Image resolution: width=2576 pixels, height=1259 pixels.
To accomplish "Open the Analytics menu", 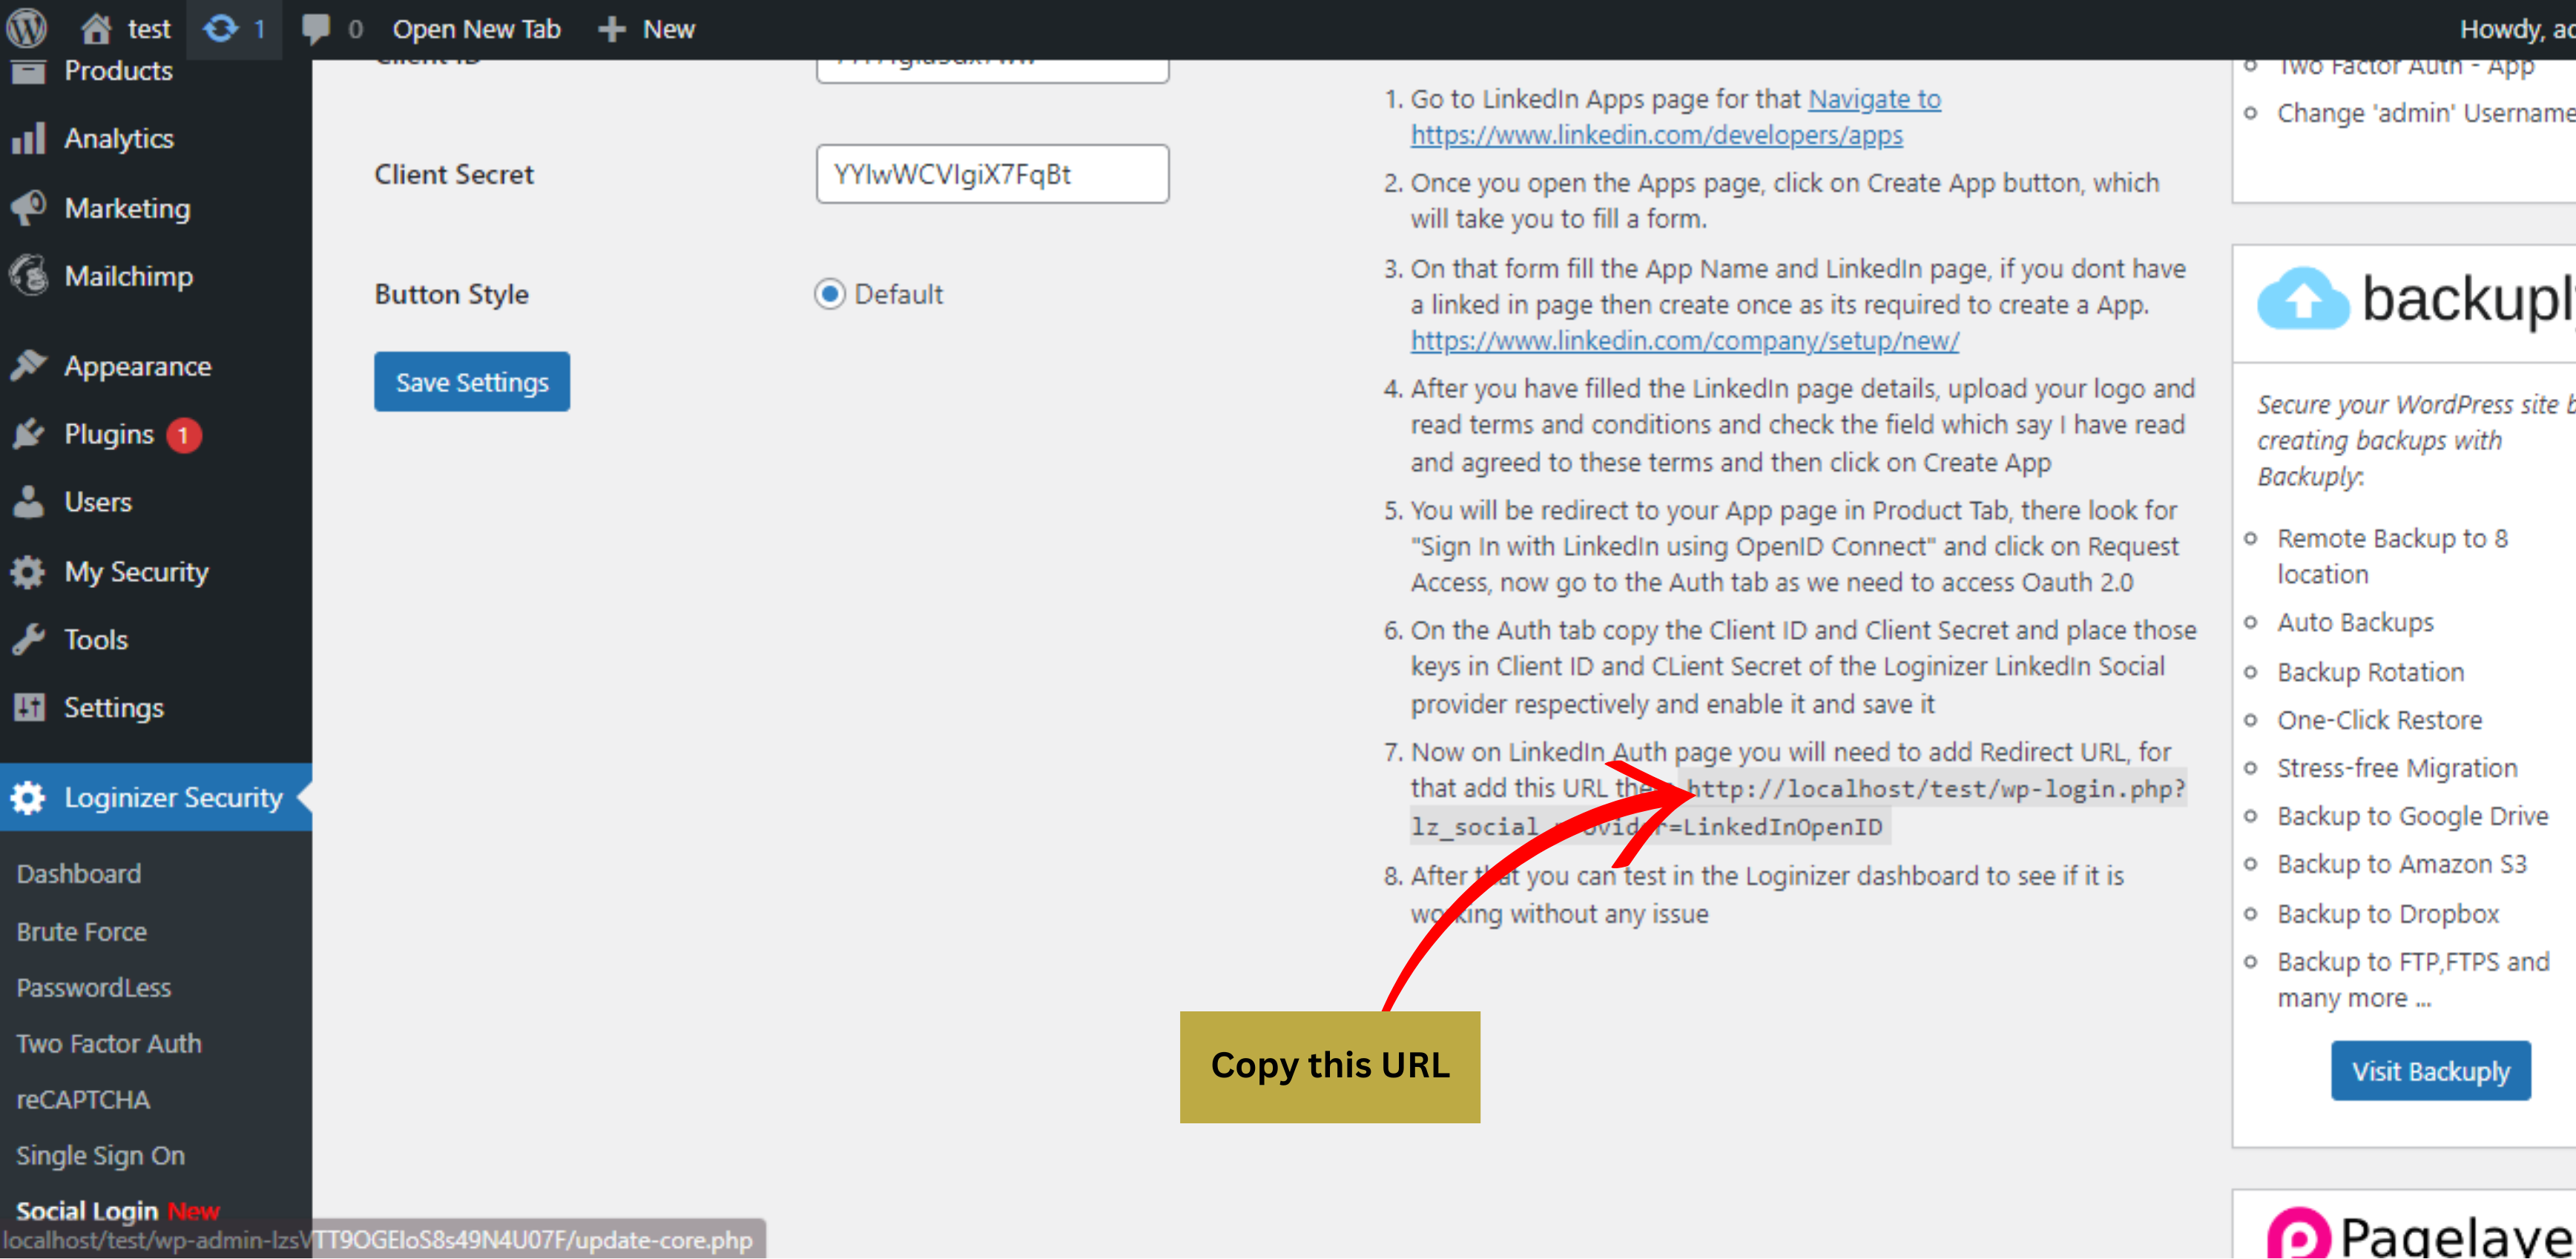I will pos(119,139).
